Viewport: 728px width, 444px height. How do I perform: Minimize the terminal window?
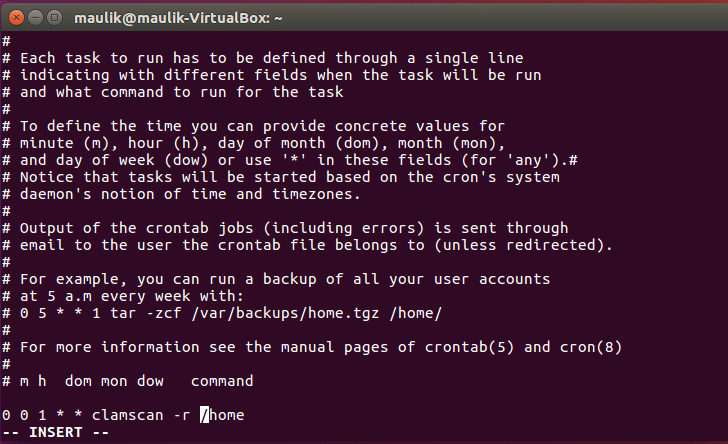[x=35, y=17]
